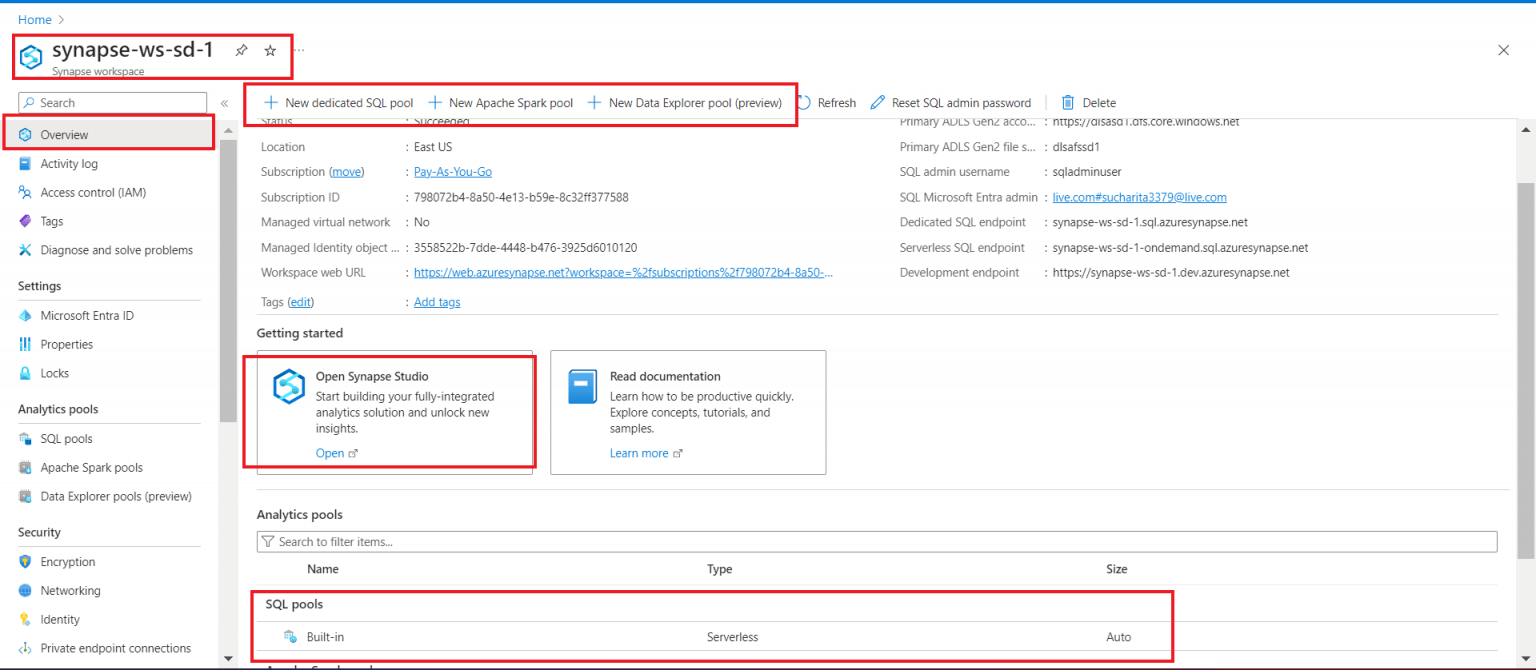Select the Subscription ID value text
Screen dimensions: 1536x670
point(521,197)
